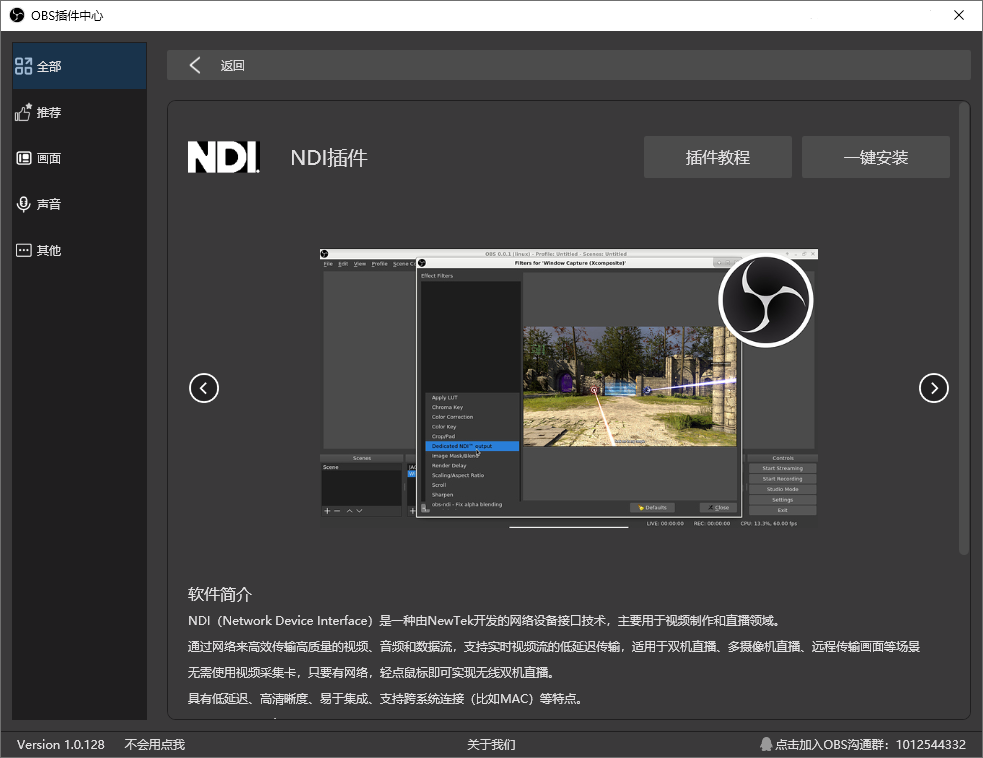Click the carousel indicator bar under screenshot

coord(569,527)
